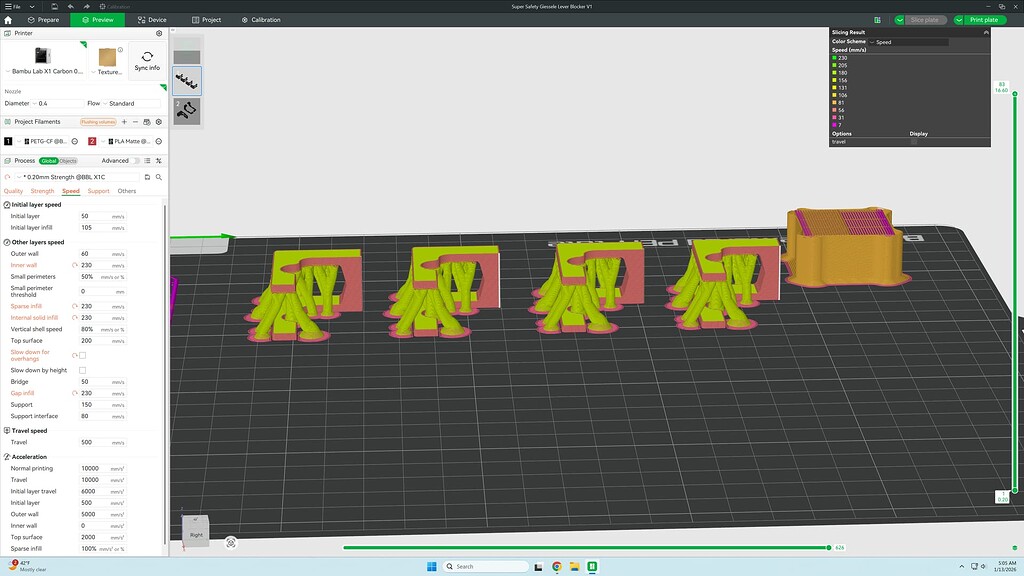Image resolution: width=1024 pixels, height=576 pixels.
Task: Switch process scope to Objects
Action: 69,161
